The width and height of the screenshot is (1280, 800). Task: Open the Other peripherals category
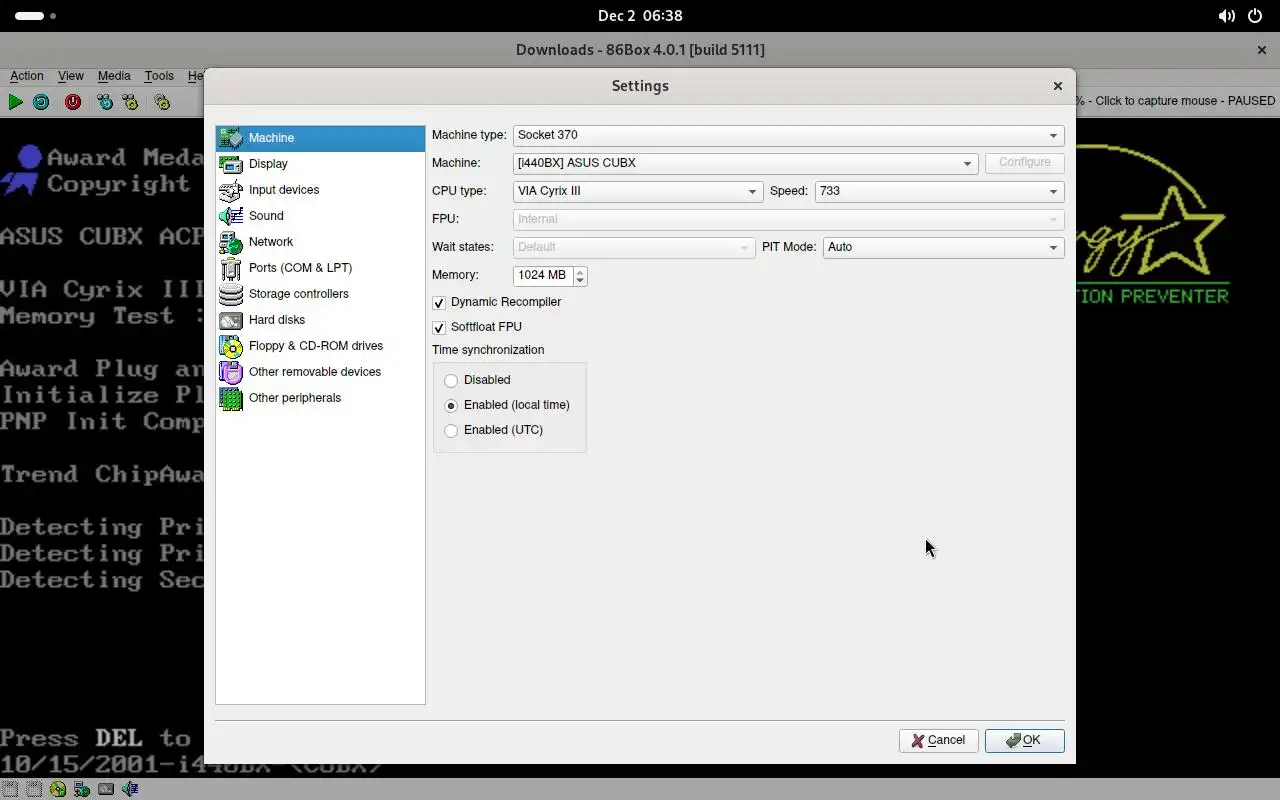320,398
